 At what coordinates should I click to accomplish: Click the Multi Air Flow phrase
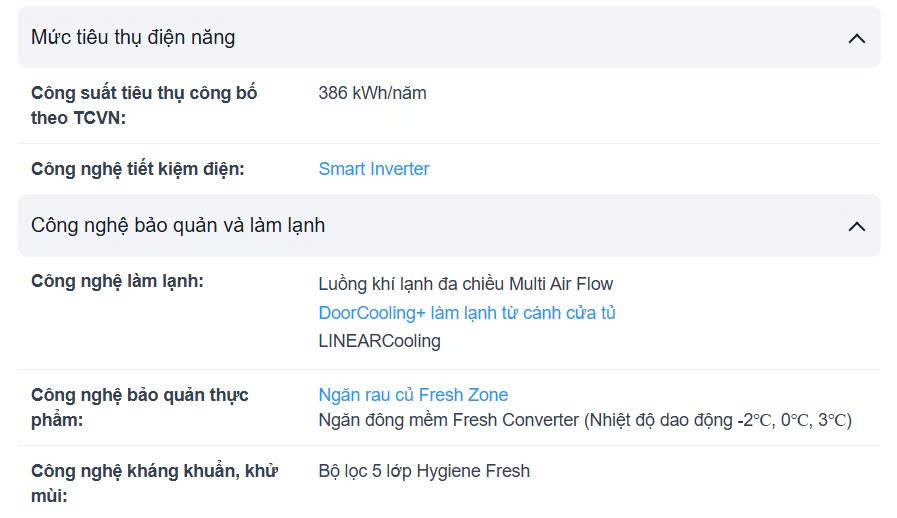[x=561, y=284]
